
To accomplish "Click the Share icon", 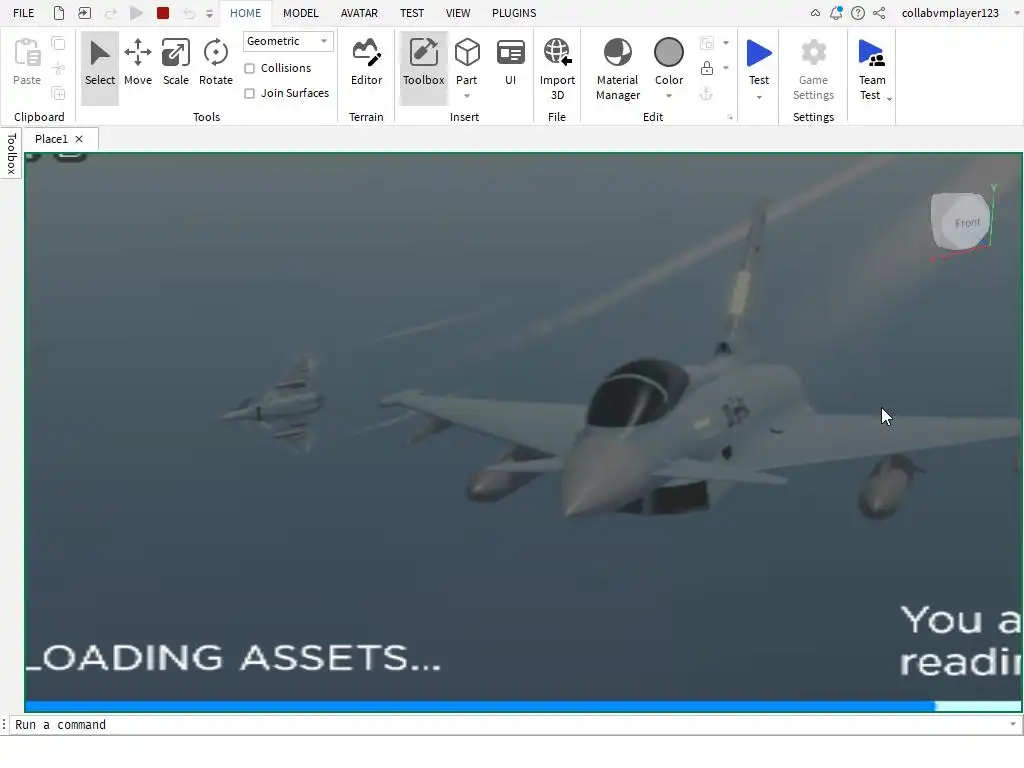I will 879,13.
